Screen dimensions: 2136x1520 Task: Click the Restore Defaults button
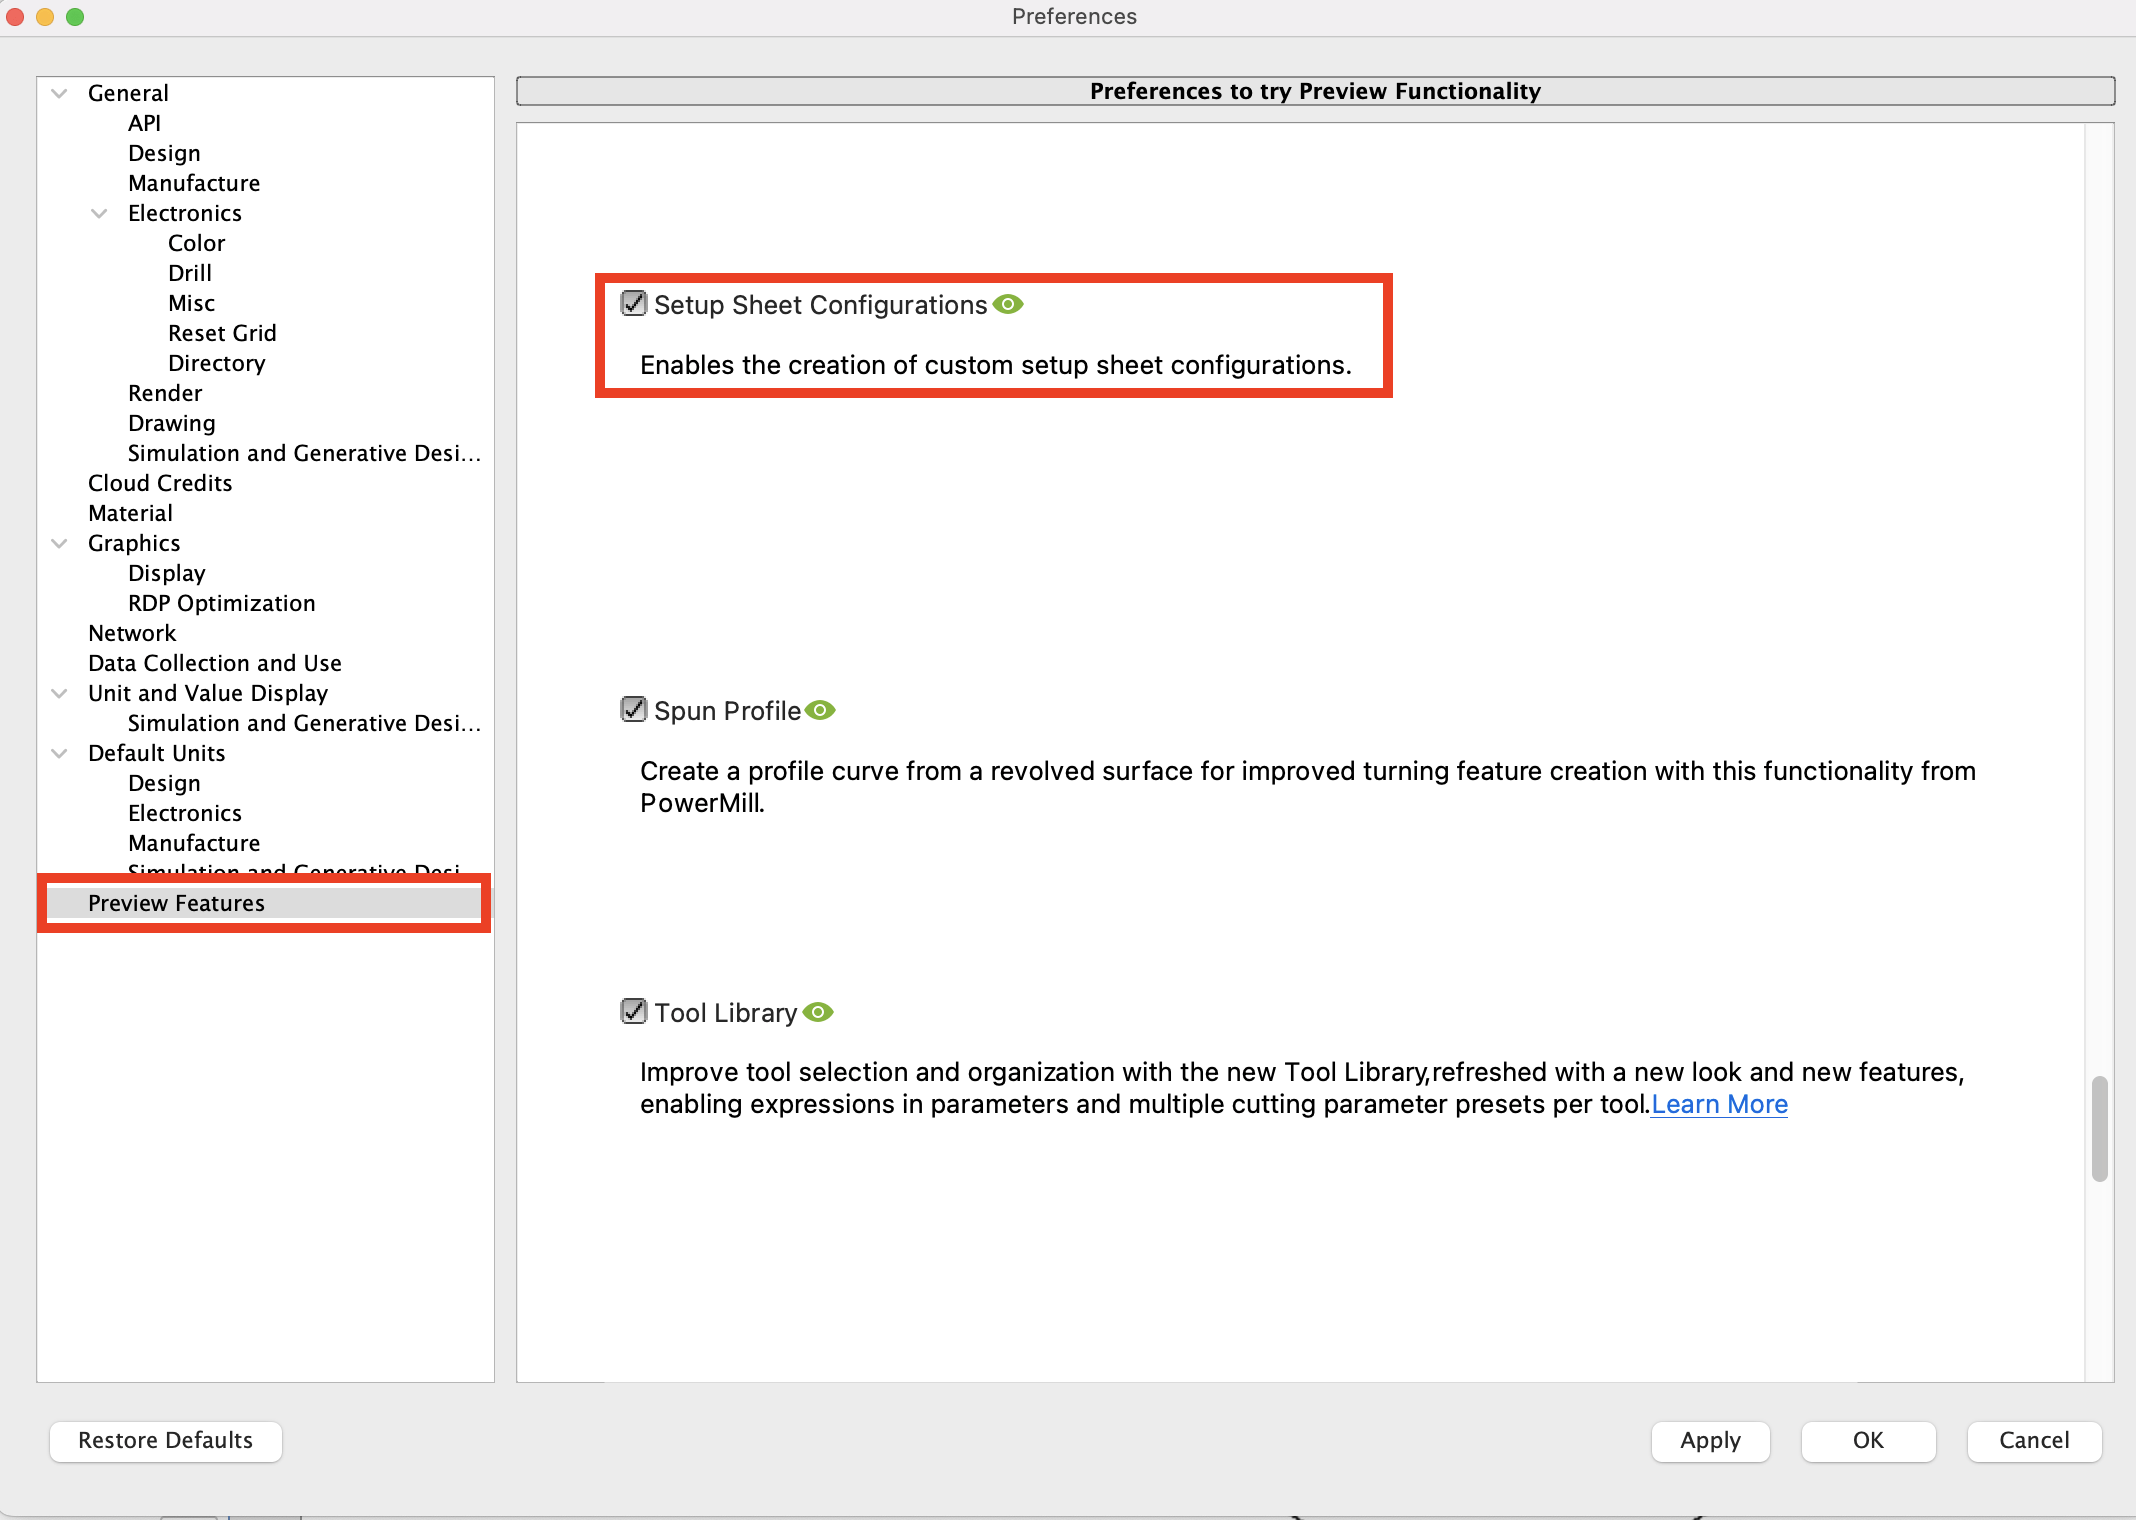click(165, 1441)
